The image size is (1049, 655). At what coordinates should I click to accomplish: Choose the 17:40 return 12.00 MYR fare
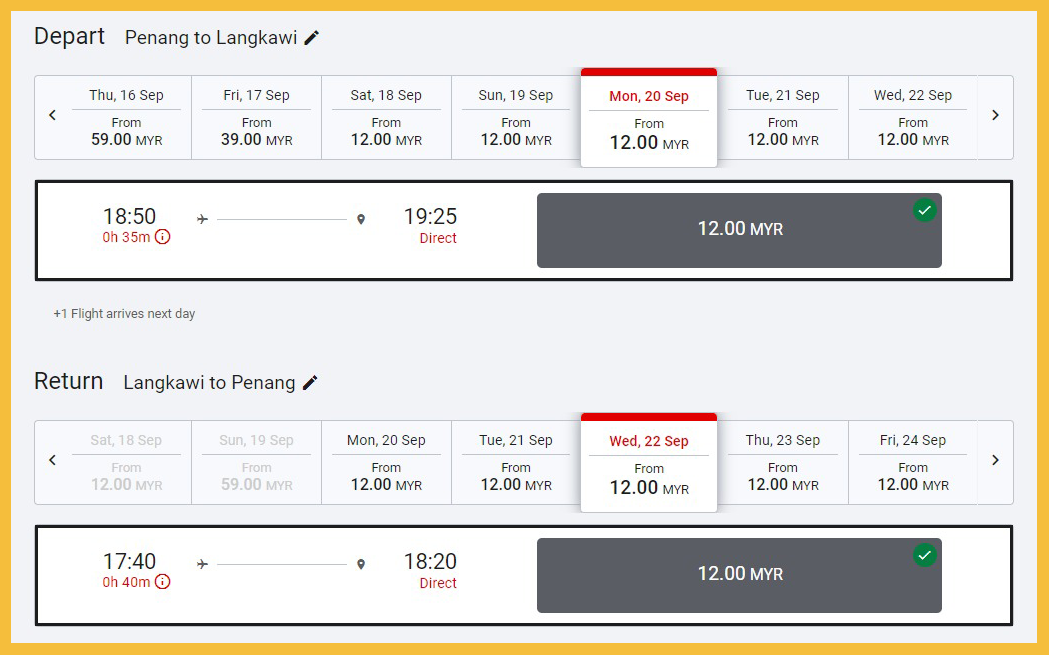[739, 575]
